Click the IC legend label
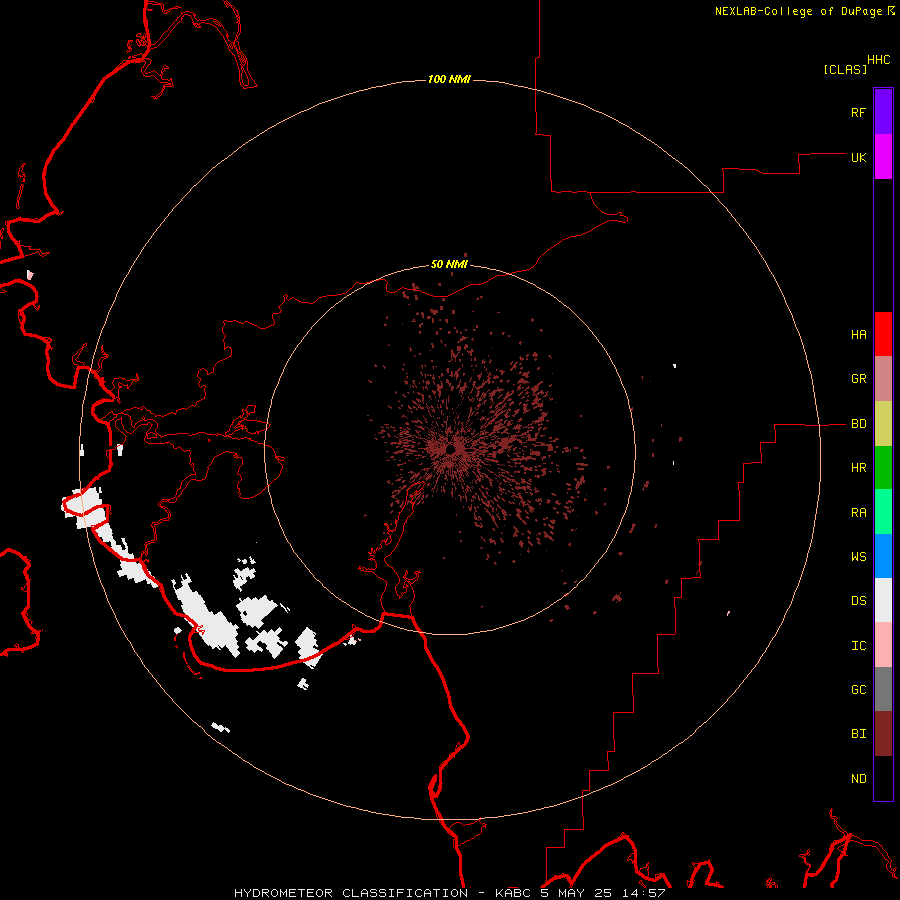 coord(858,645)
